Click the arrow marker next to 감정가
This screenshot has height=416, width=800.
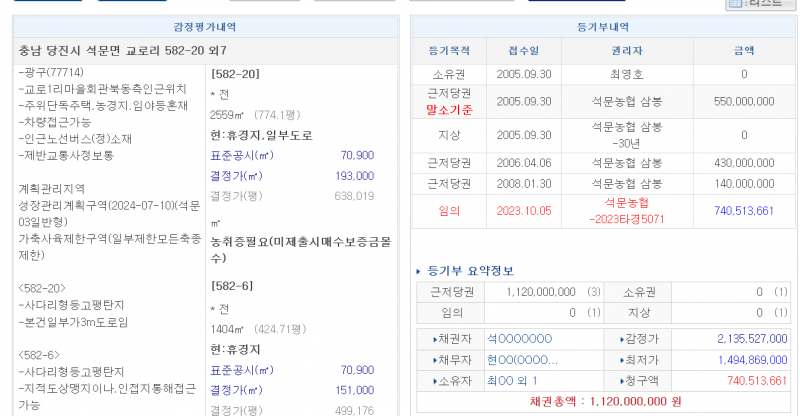(616, 339)
